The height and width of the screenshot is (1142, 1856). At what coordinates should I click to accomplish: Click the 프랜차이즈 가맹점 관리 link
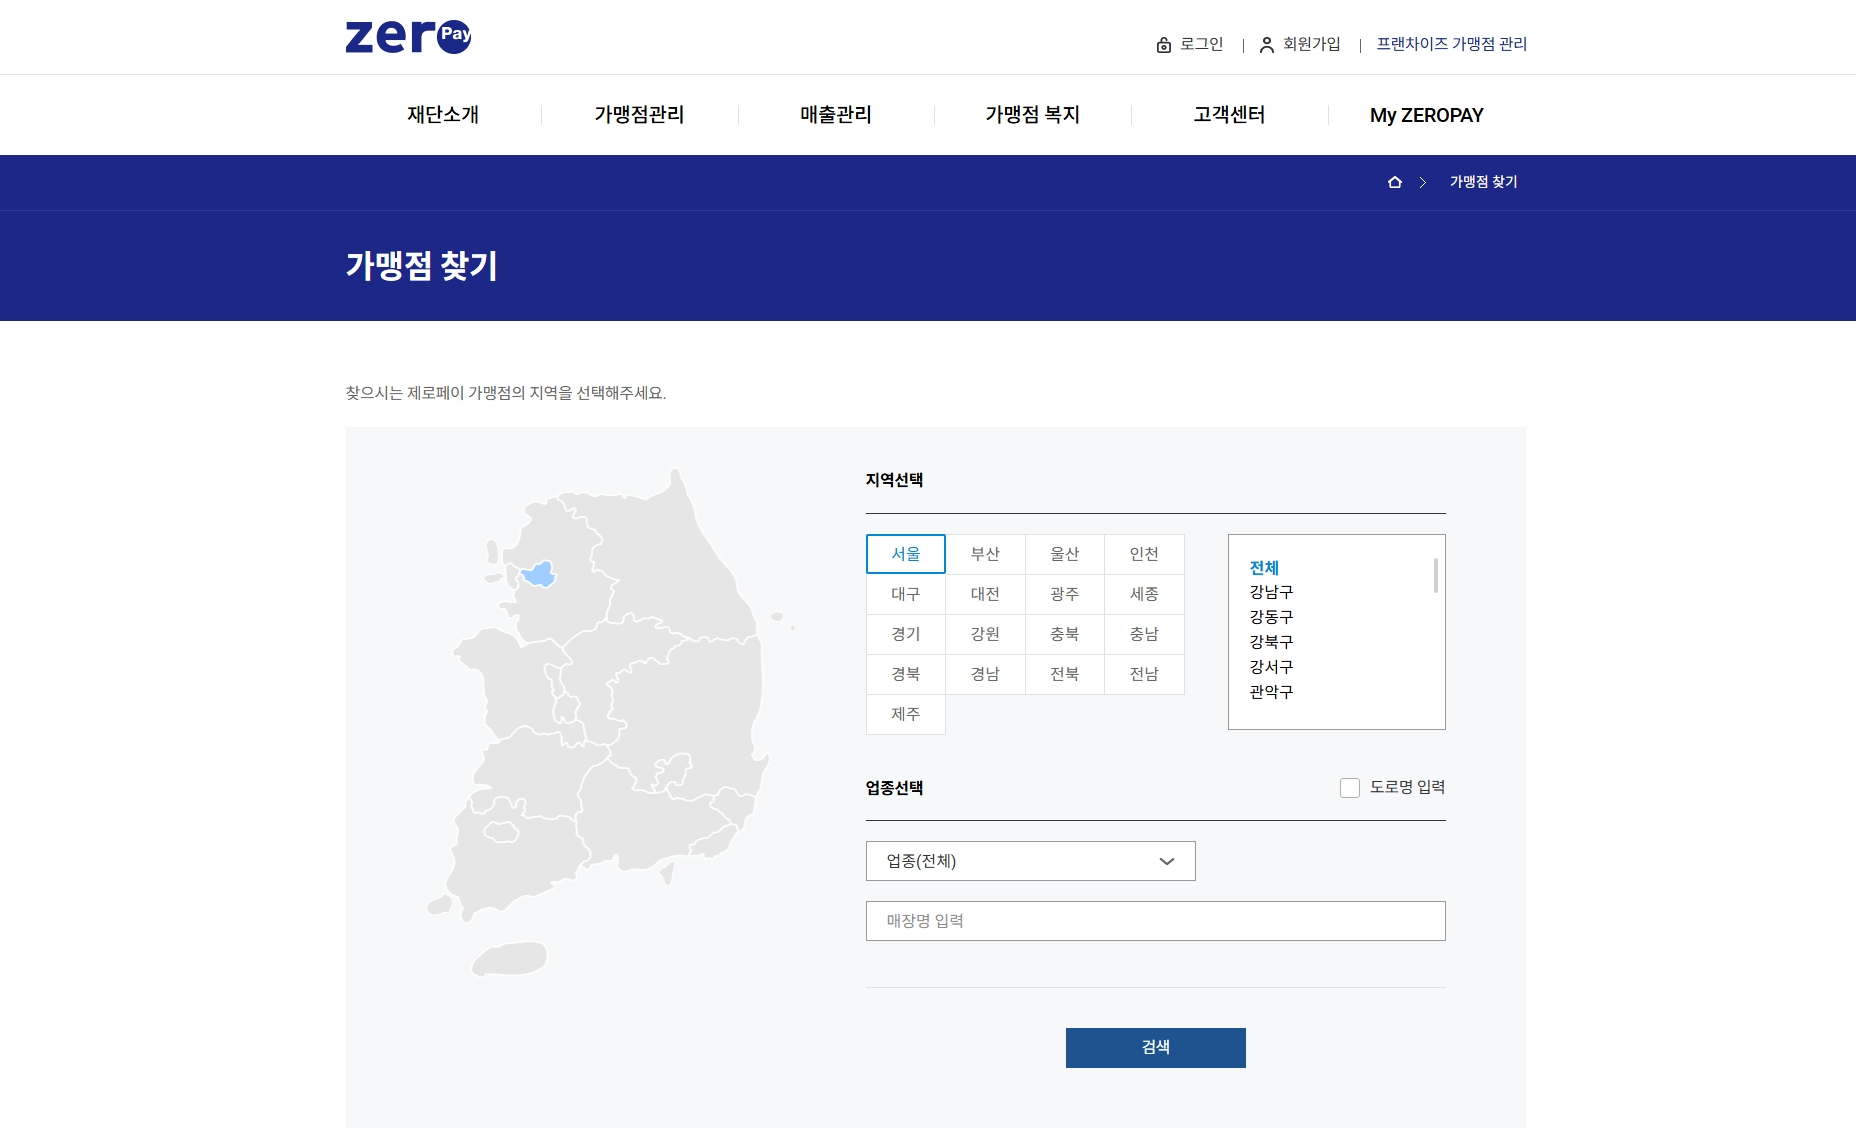pyautogui.click(x=1448, y=44)
